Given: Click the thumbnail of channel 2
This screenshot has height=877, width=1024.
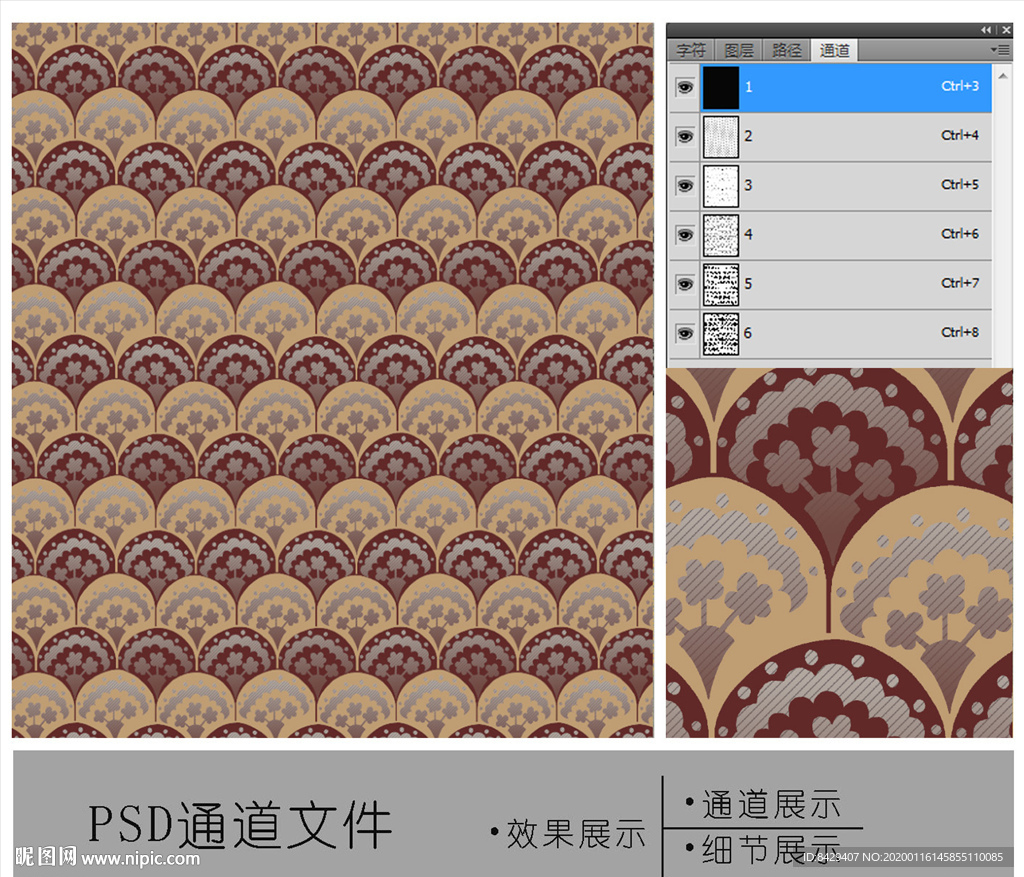Looking at the screenshot, I should tap(721, 136).
